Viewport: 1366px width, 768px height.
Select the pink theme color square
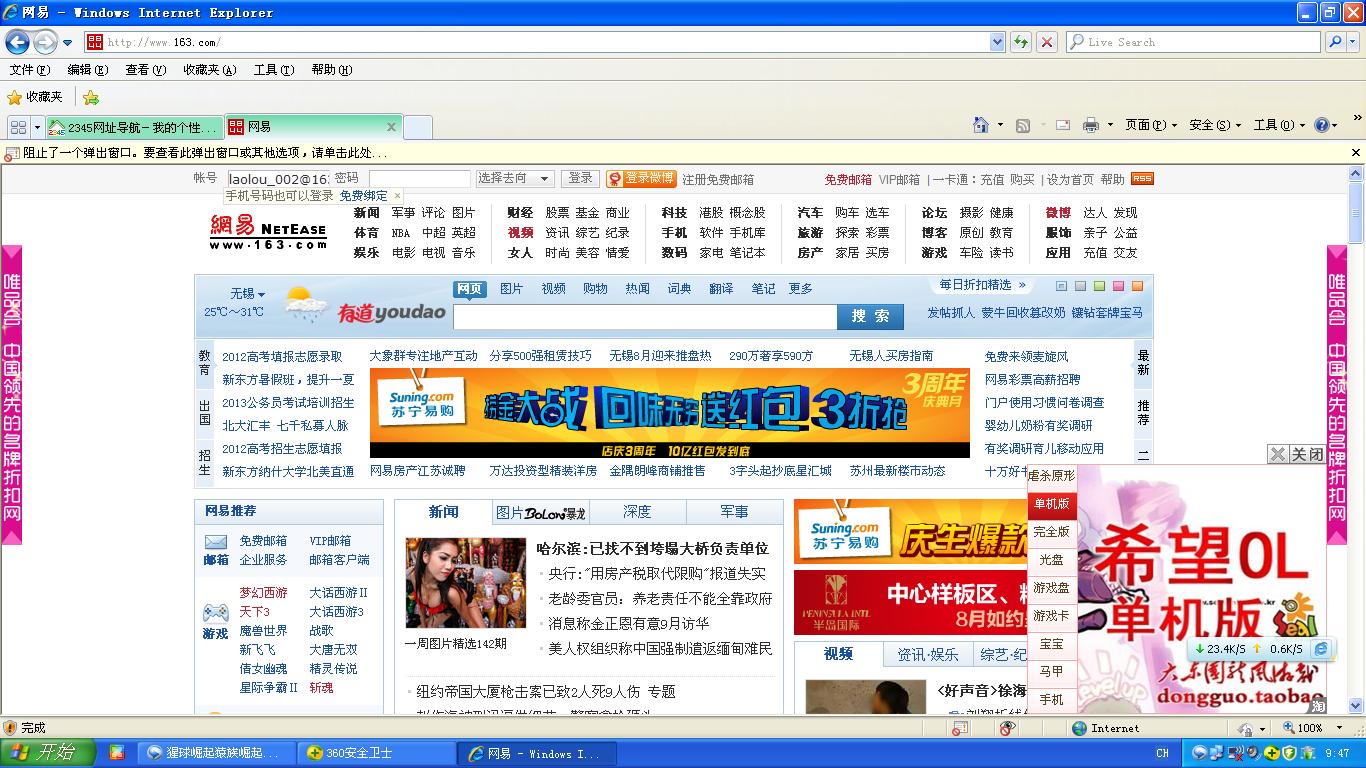click(x=1118, y=286)
